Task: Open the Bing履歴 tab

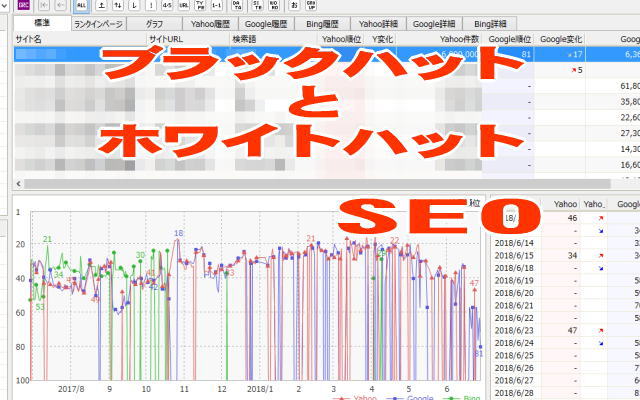Action: tap(322, 24)
